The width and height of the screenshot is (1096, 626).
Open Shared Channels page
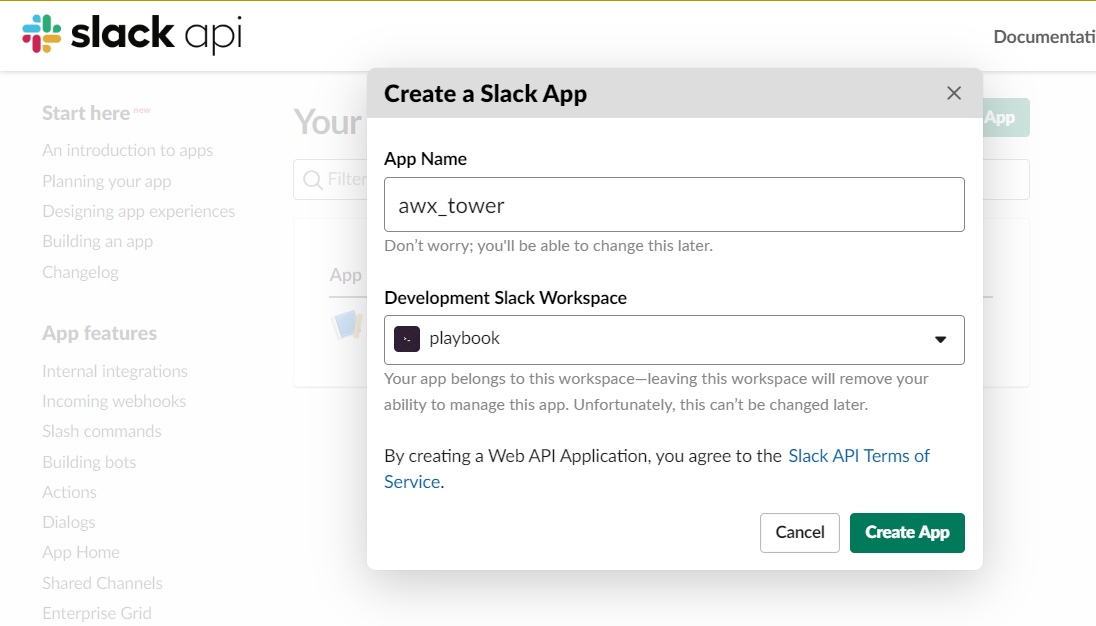point(102,583)
